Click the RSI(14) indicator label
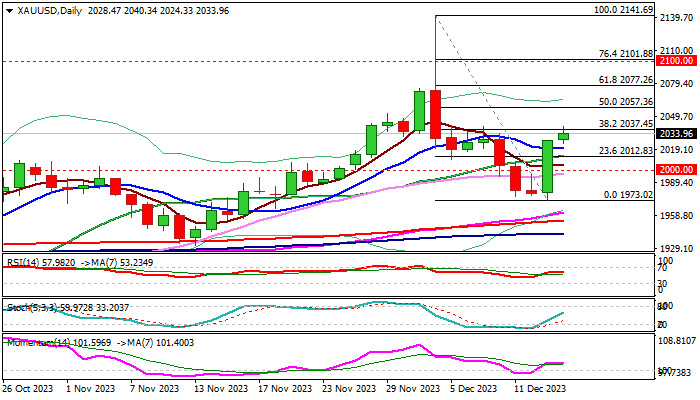Screen dimensions: 700x400 [24, 262]
